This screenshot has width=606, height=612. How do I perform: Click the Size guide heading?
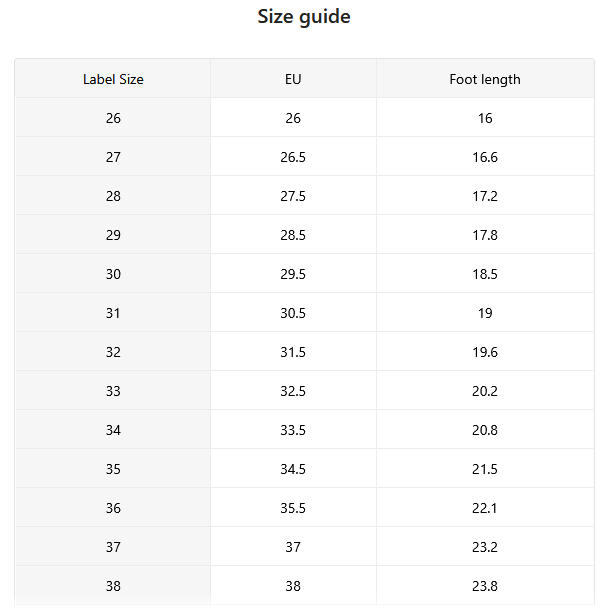click(x=304, y=17)
